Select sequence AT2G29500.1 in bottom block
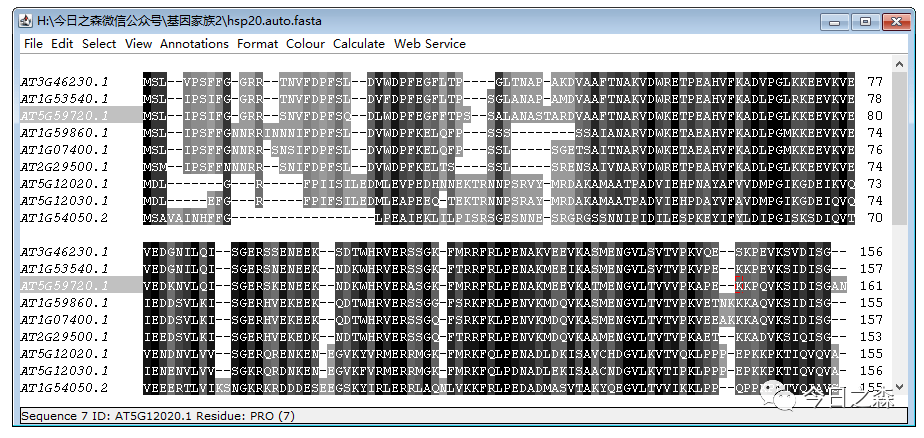 coord(65,337)
